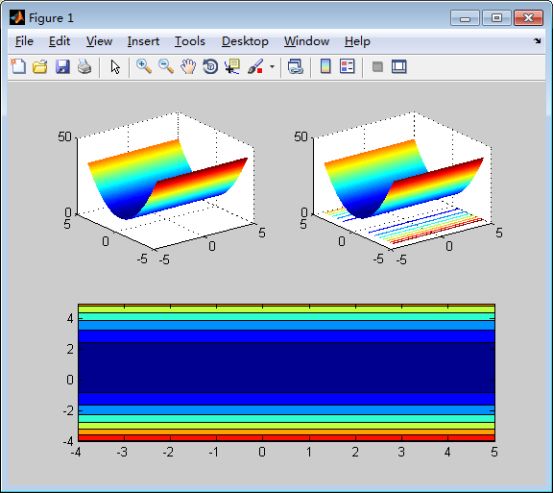Select the Rotate 3D tool
The width and height of the screenshot is (554, 493).
pyautogui.click(x=210, y=66)
